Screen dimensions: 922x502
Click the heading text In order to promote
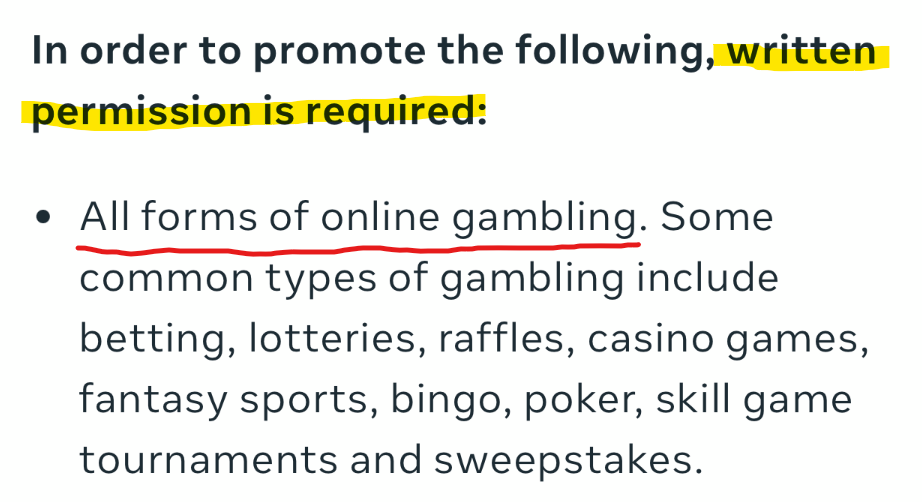pyautogui.click(x=228, y=51)
